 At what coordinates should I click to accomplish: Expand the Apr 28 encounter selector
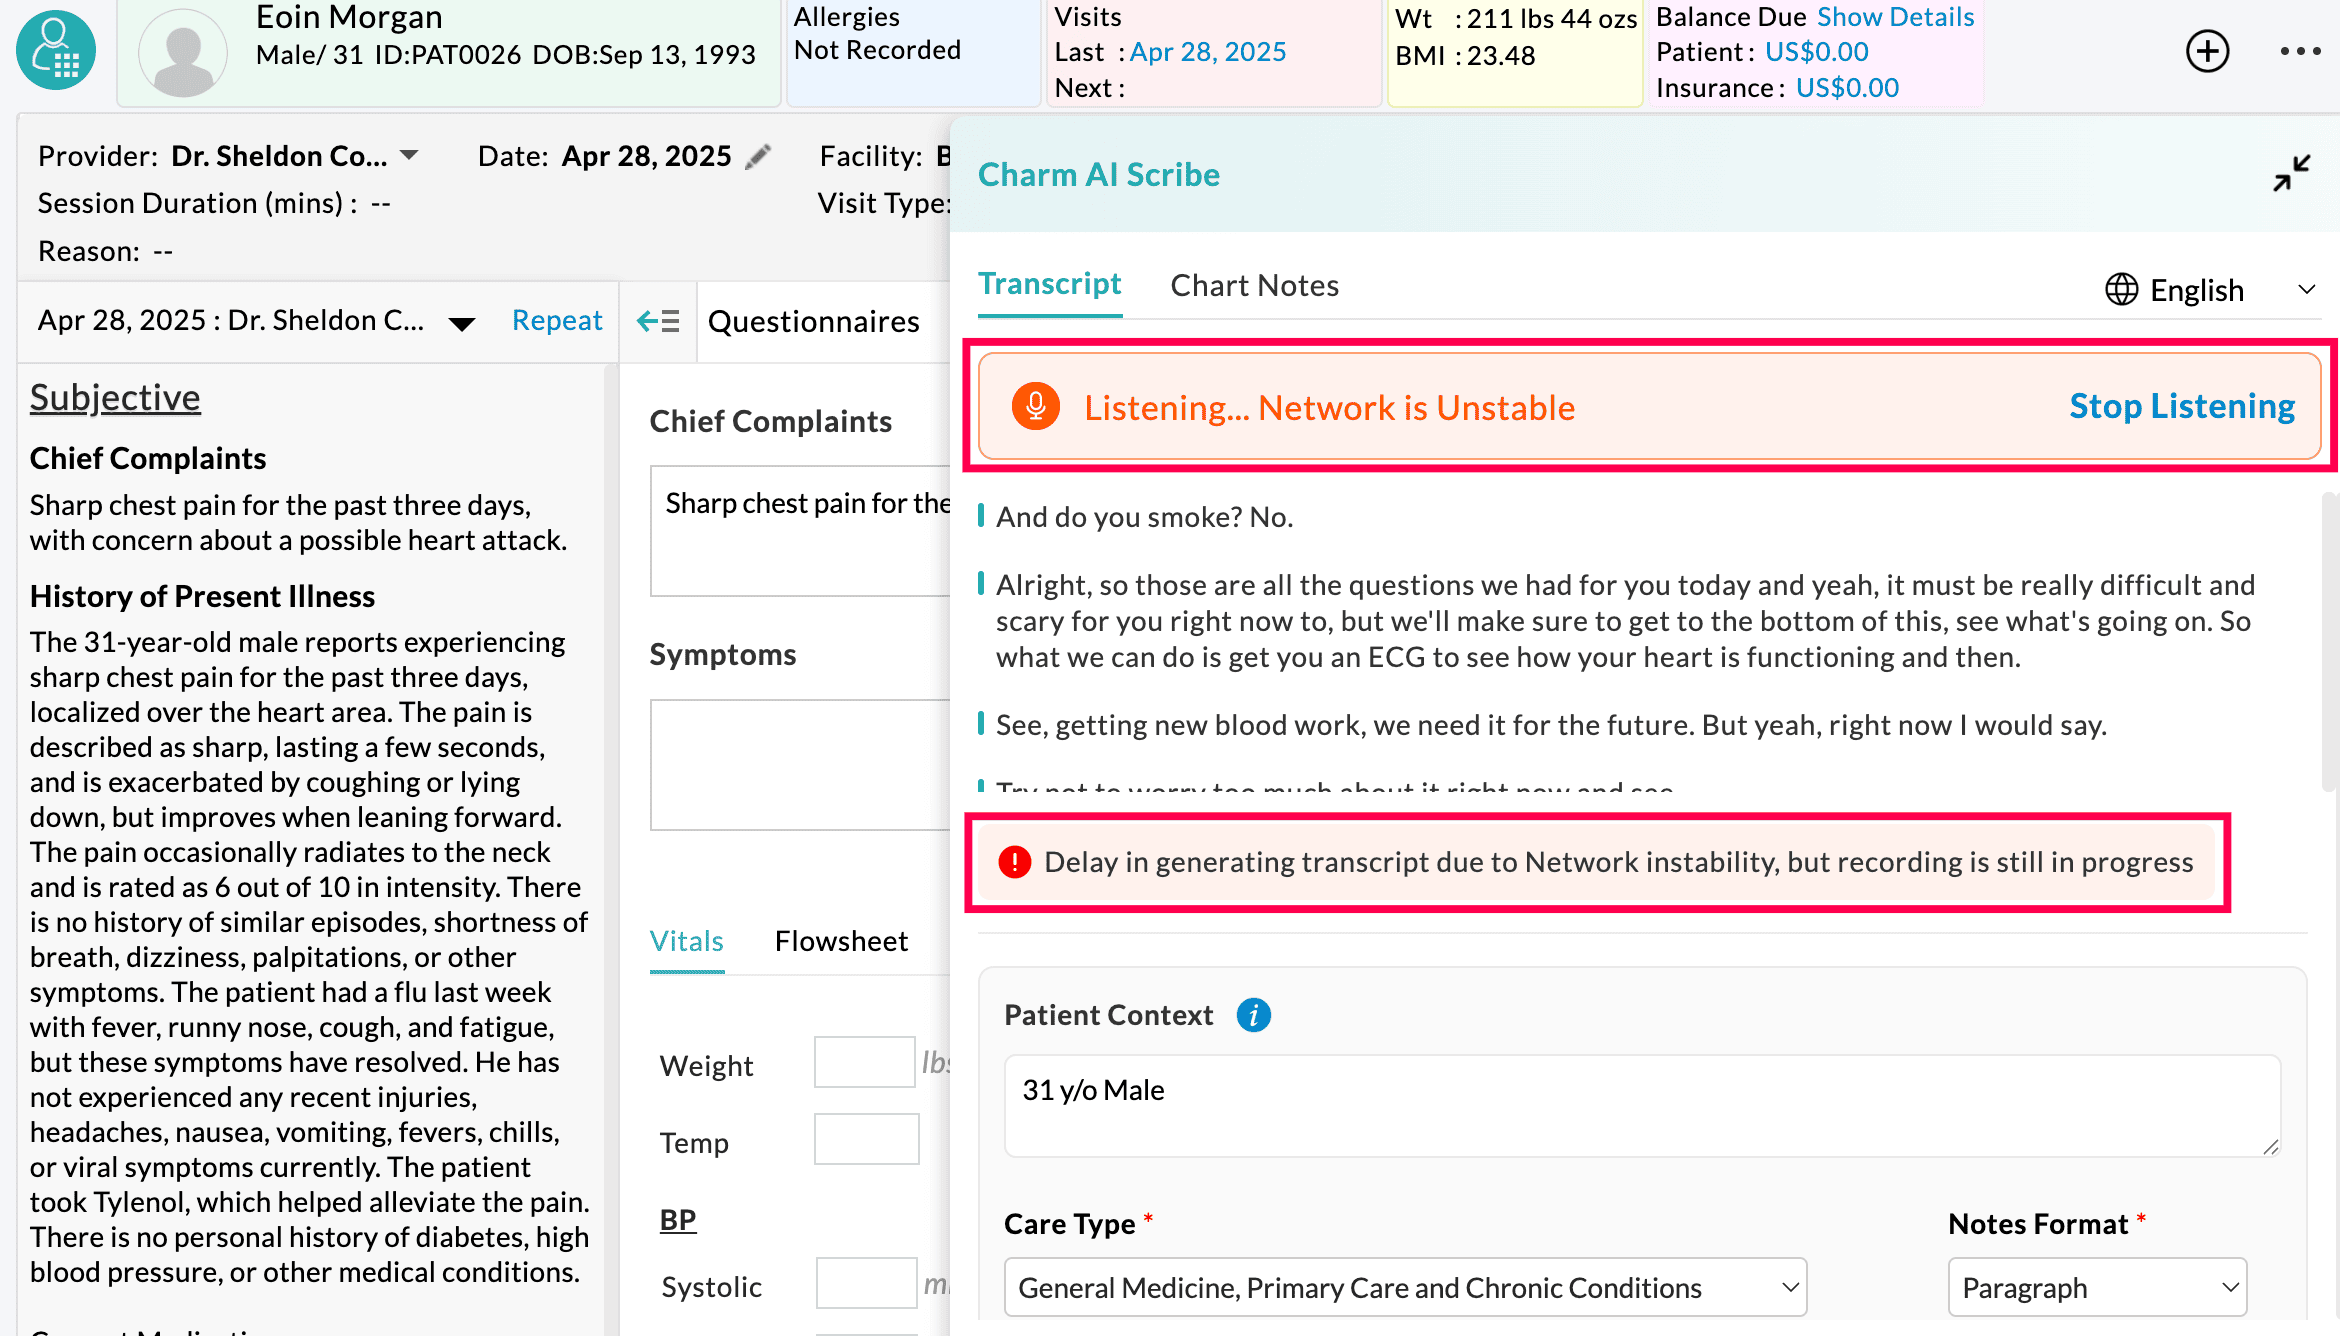pyautogui.click(x=462, y=322)
